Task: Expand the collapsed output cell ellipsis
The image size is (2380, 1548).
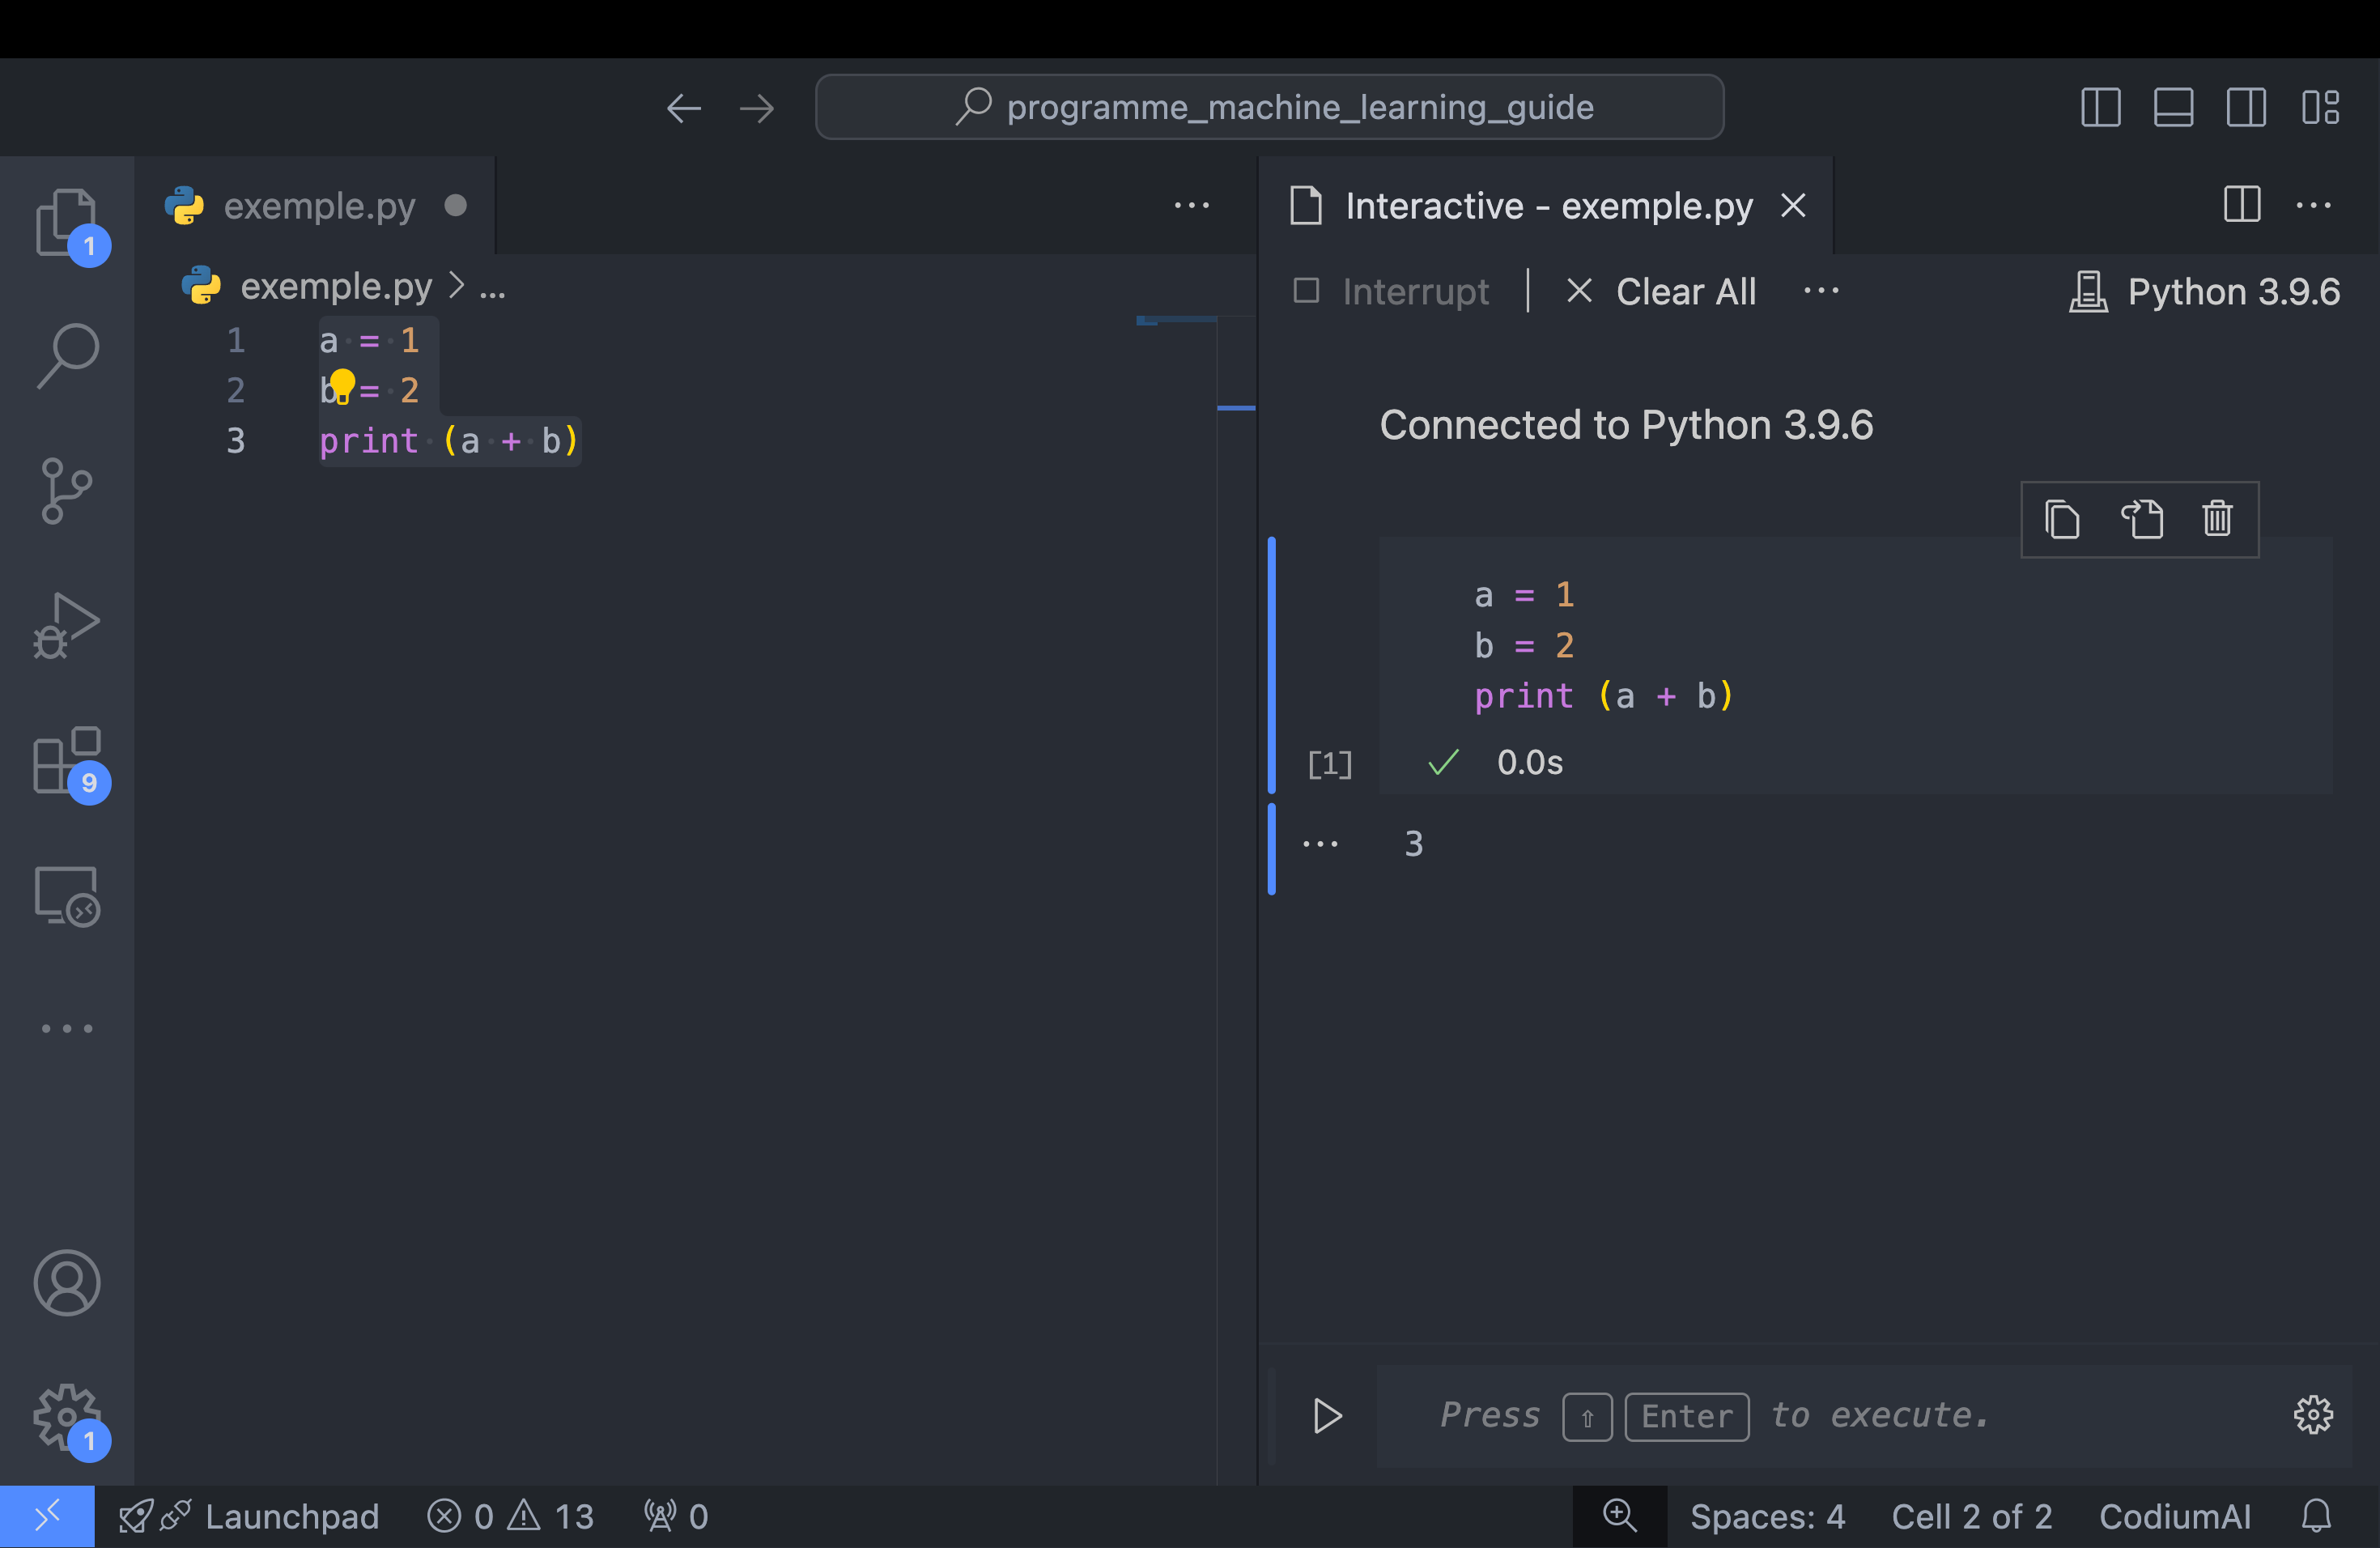Action: 1321,843
